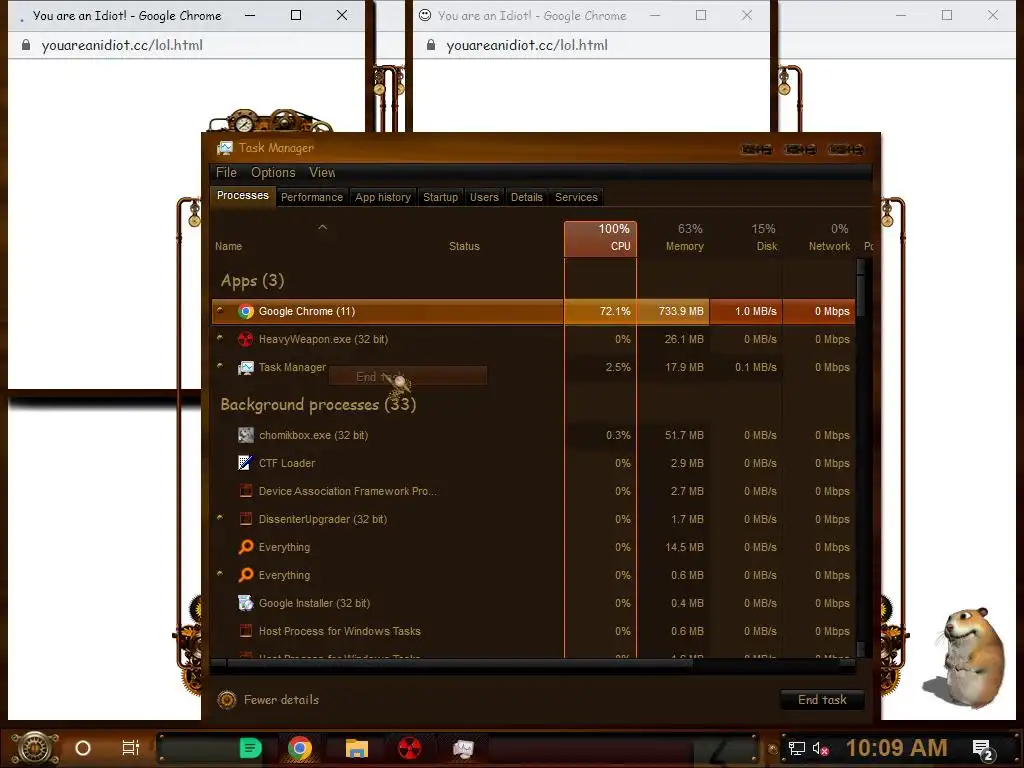Click the End task button
1024x768 pixels.
click(x=822, y=700)
